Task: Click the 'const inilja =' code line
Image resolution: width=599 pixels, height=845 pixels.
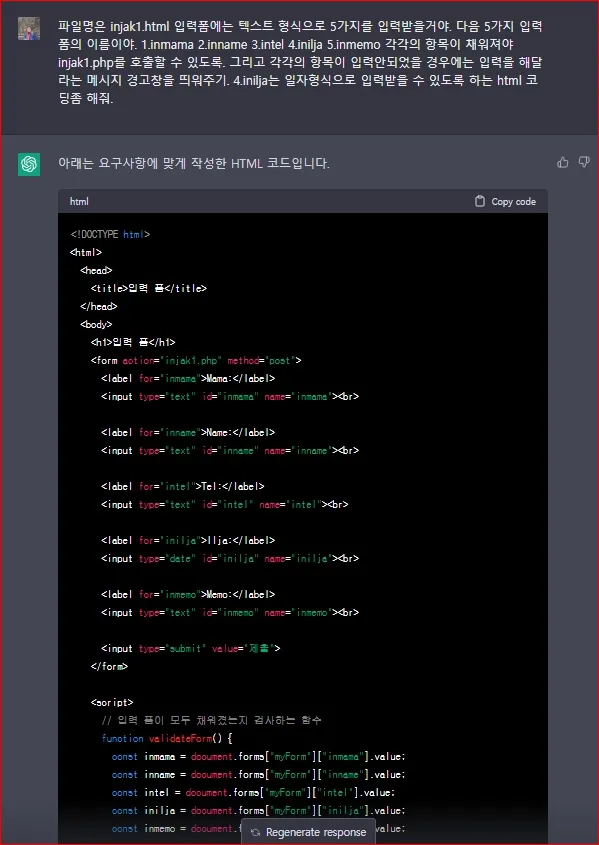Action: [x=259, y=811]
